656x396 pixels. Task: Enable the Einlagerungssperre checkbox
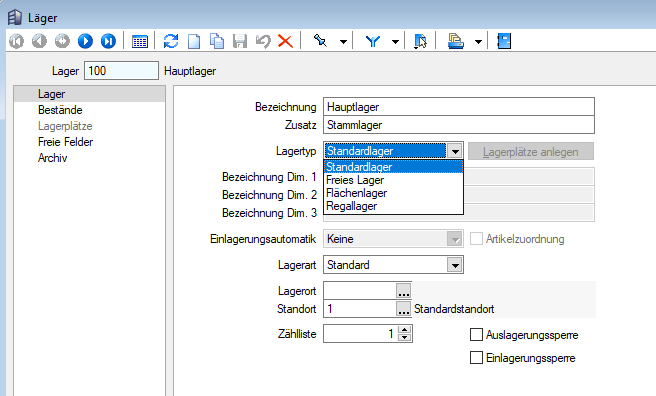click(477, 358)
